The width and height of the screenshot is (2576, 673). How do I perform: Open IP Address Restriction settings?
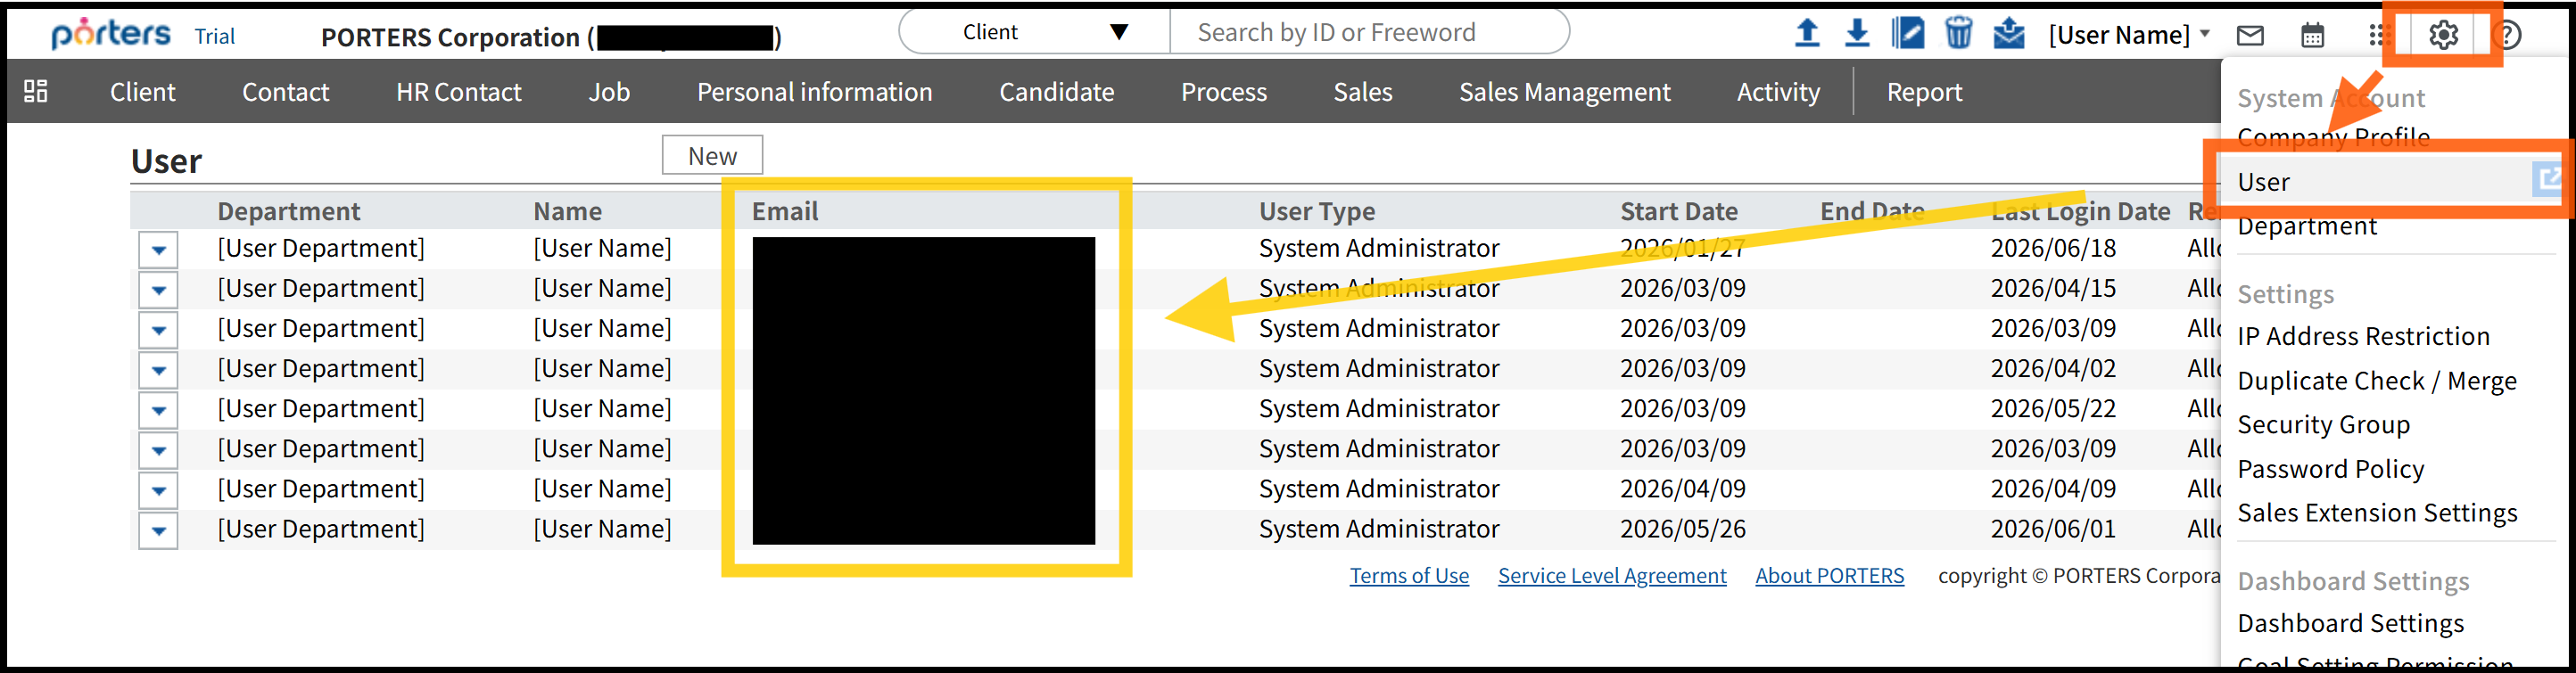click(x=2363, y=336)
